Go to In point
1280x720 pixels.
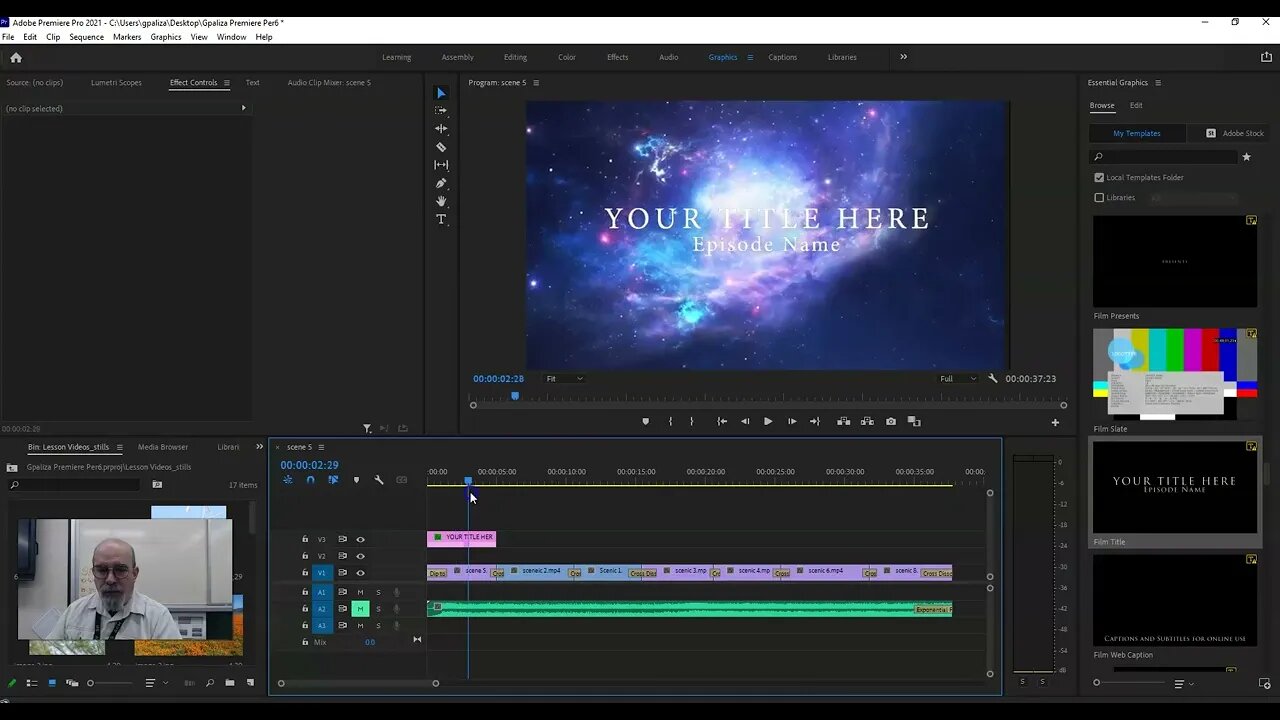click(x=722, y=421)
